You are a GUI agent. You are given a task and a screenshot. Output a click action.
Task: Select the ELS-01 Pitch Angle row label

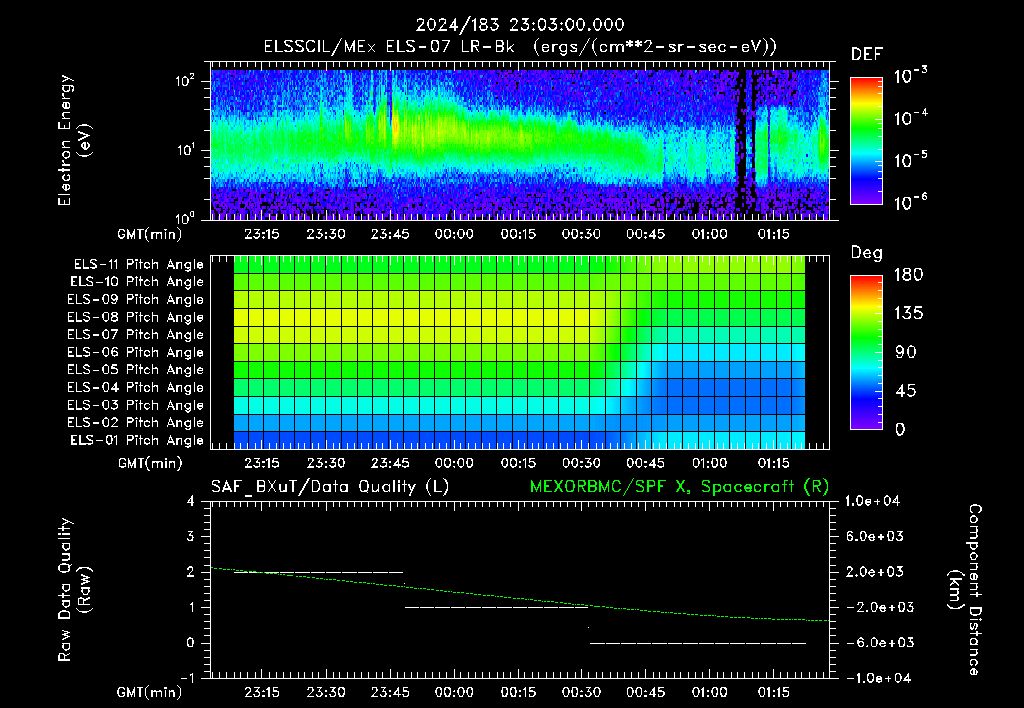point(137,440)
